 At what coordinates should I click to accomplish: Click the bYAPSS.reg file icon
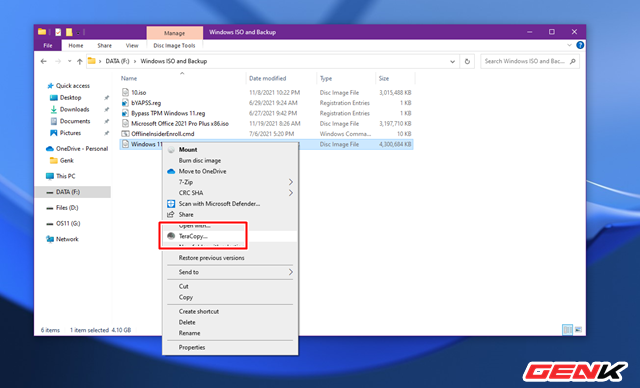125,103
